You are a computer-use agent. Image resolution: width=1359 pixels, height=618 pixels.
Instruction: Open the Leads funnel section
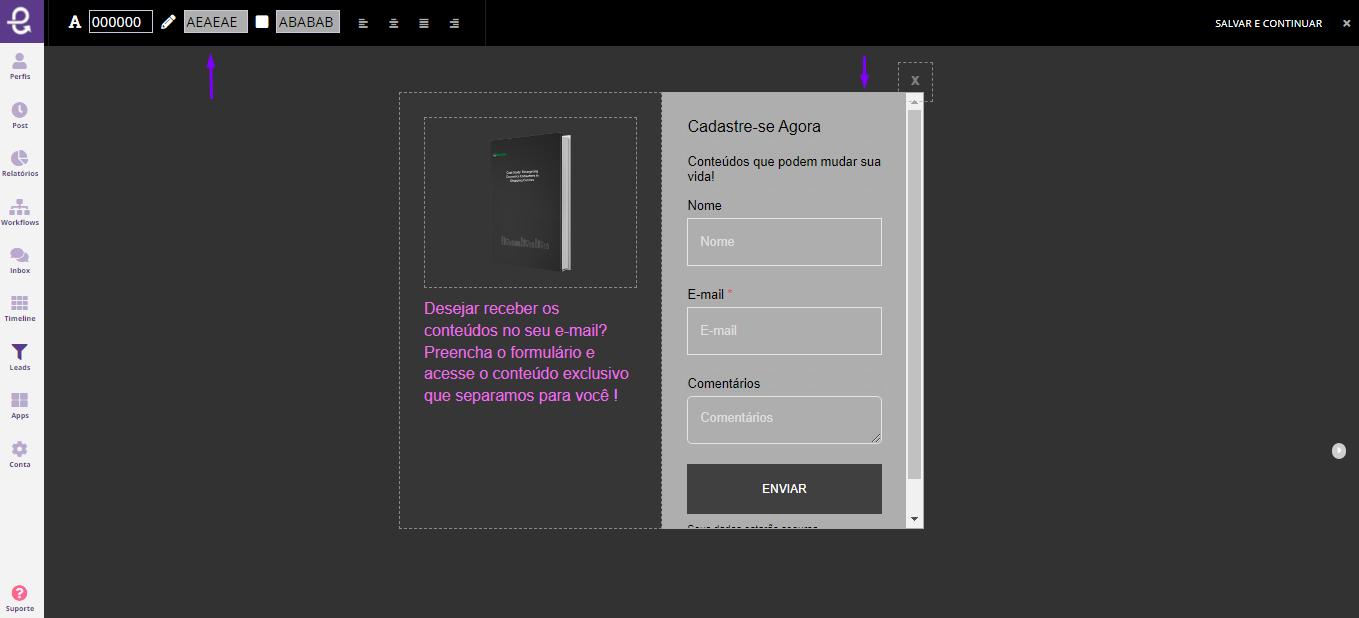(20, 357)
